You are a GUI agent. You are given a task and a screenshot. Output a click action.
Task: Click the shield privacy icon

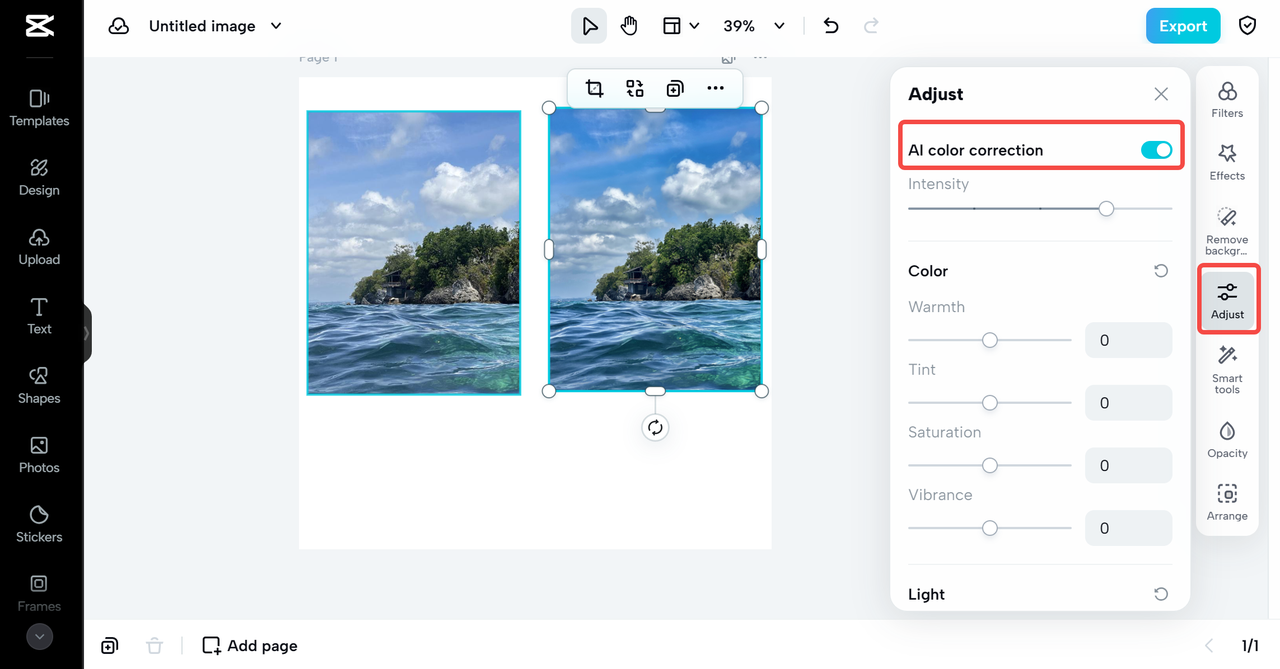[1247, 26]
